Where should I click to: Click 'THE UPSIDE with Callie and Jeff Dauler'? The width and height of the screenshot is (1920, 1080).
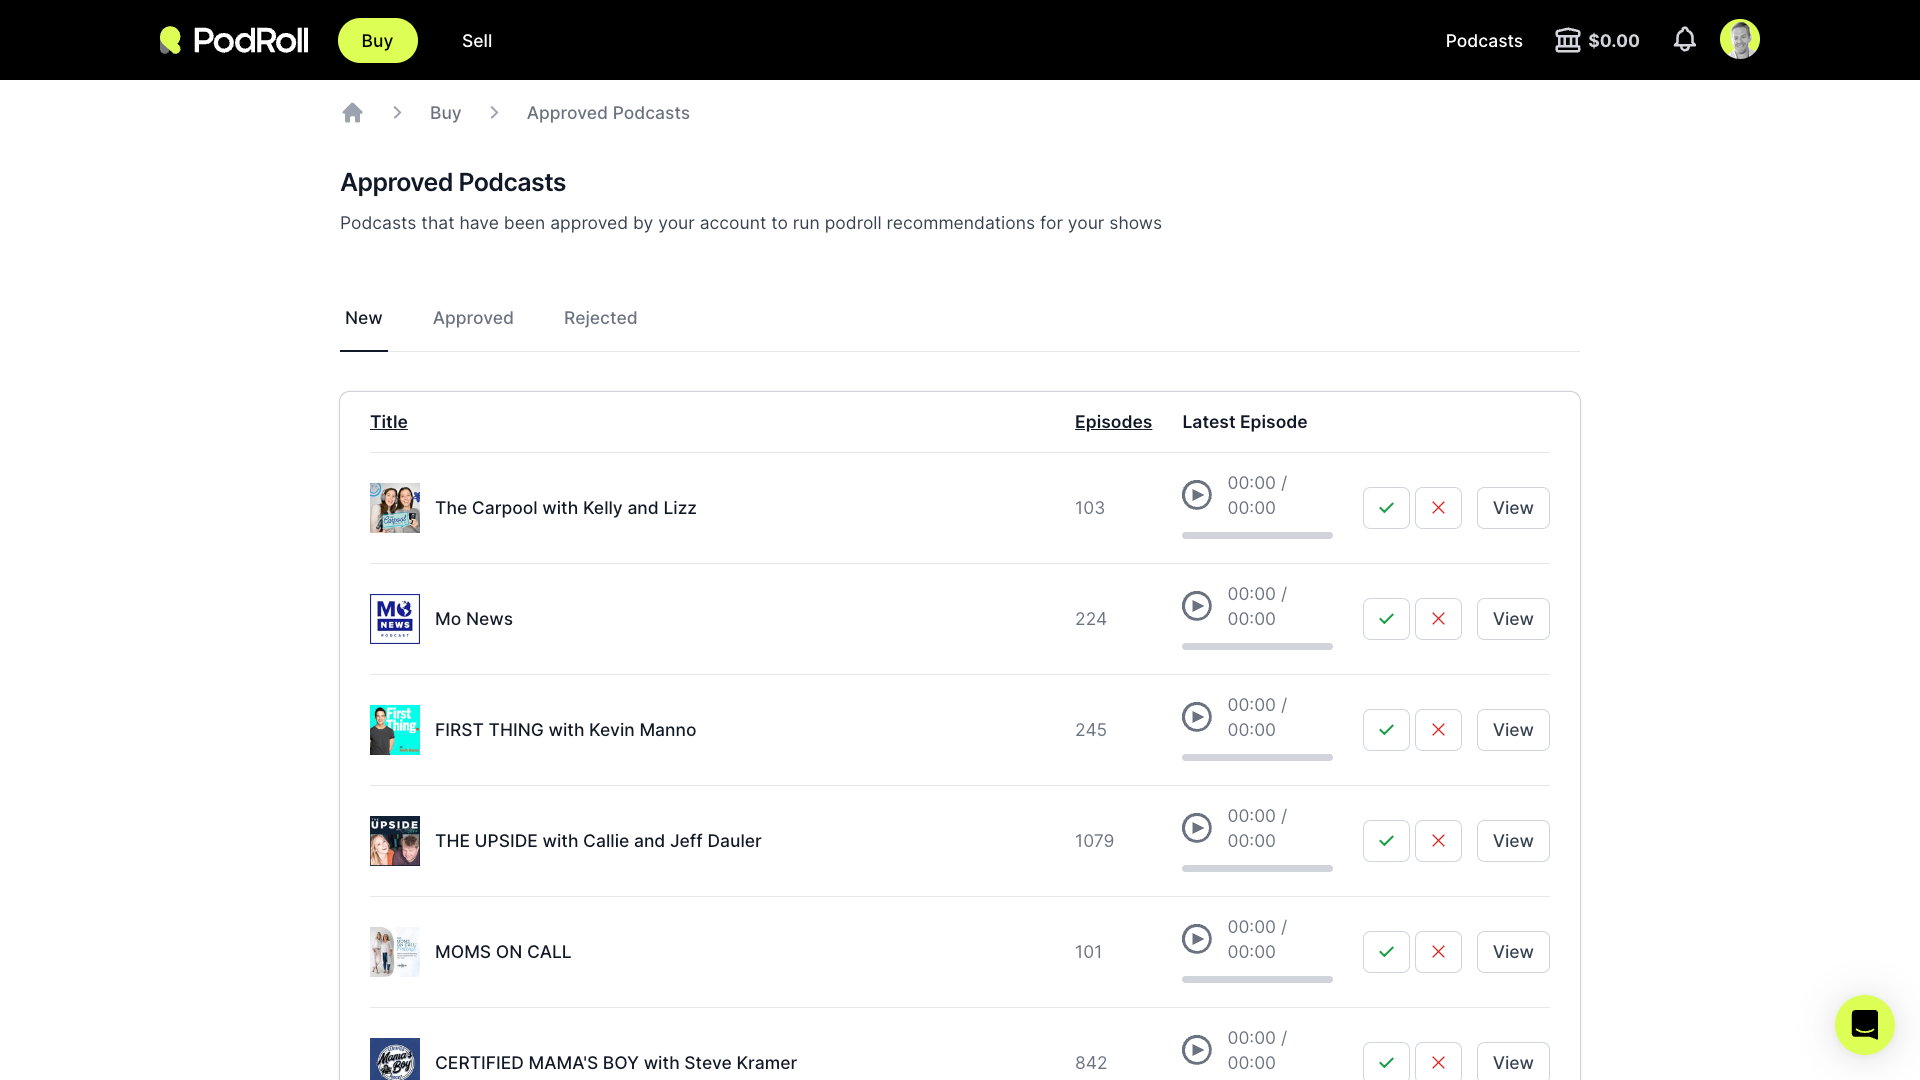598,841
